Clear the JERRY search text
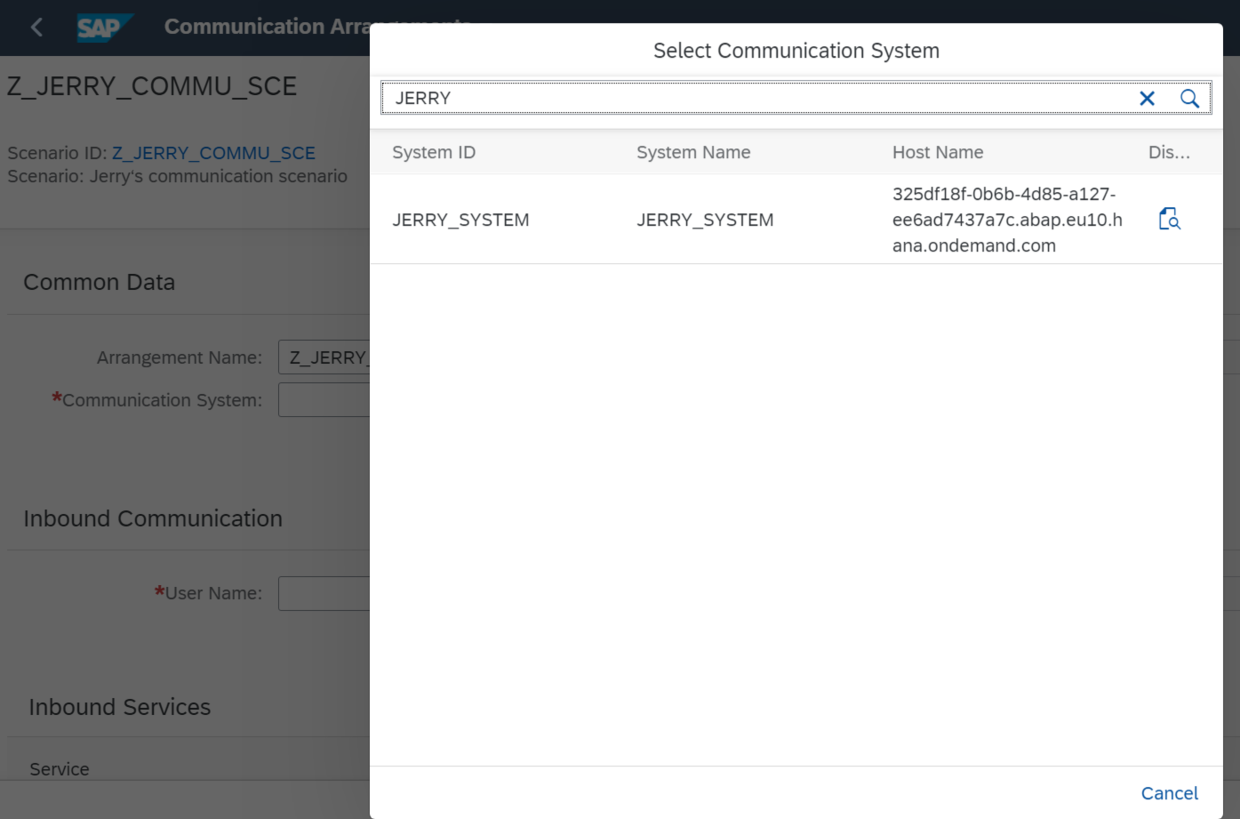The height and width of the screenshot is (819, 1240). click(x=1147, y=98)
